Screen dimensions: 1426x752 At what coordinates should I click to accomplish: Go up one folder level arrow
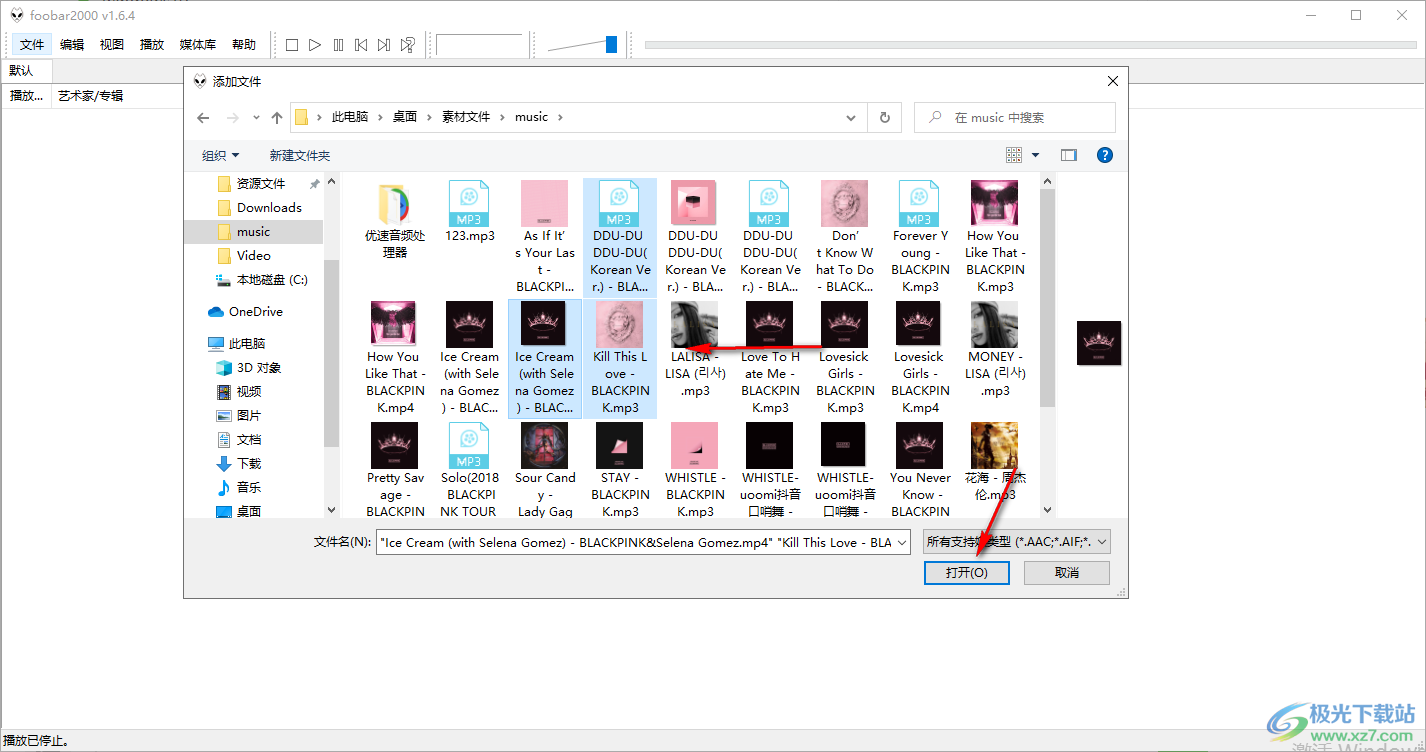coord(277,117)
